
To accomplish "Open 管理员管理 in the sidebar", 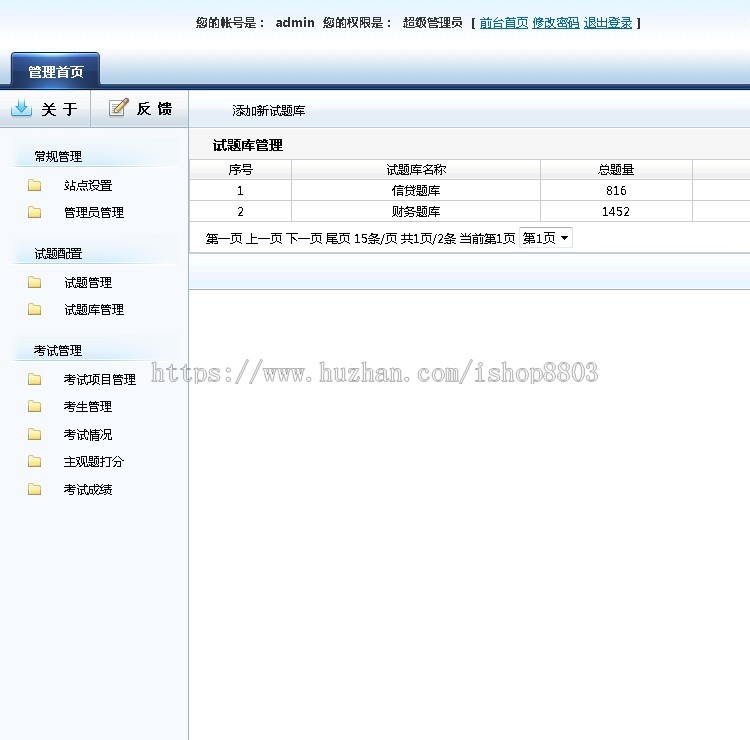I will (94, 212).
